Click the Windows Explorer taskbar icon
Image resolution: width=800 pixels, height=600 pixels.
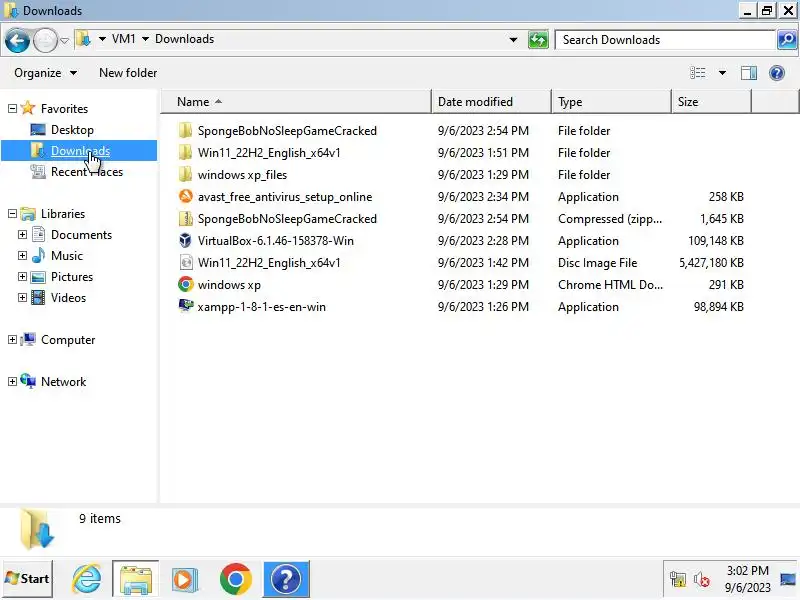pyautogui.click(x=135, y=579)
